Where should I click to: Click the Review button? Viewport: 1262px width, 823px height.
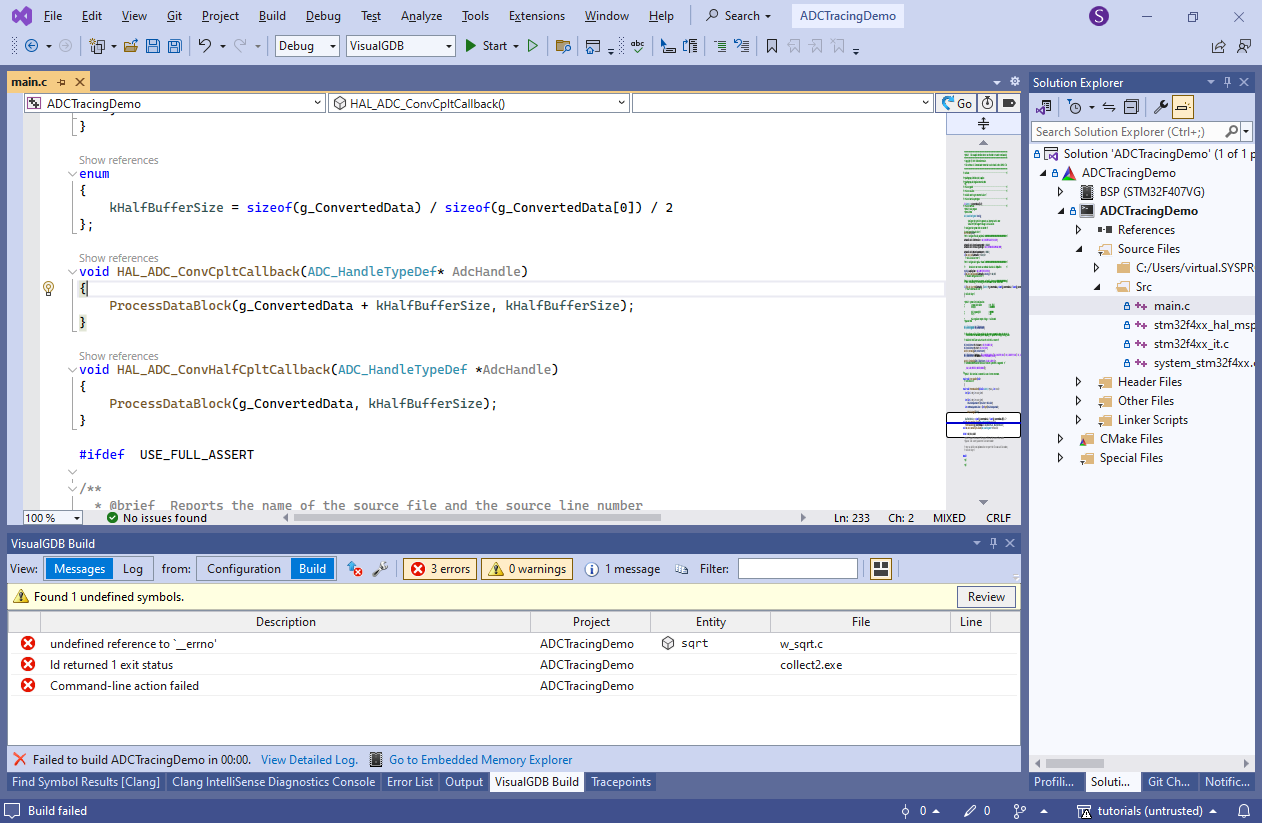(x=986, y=597)
